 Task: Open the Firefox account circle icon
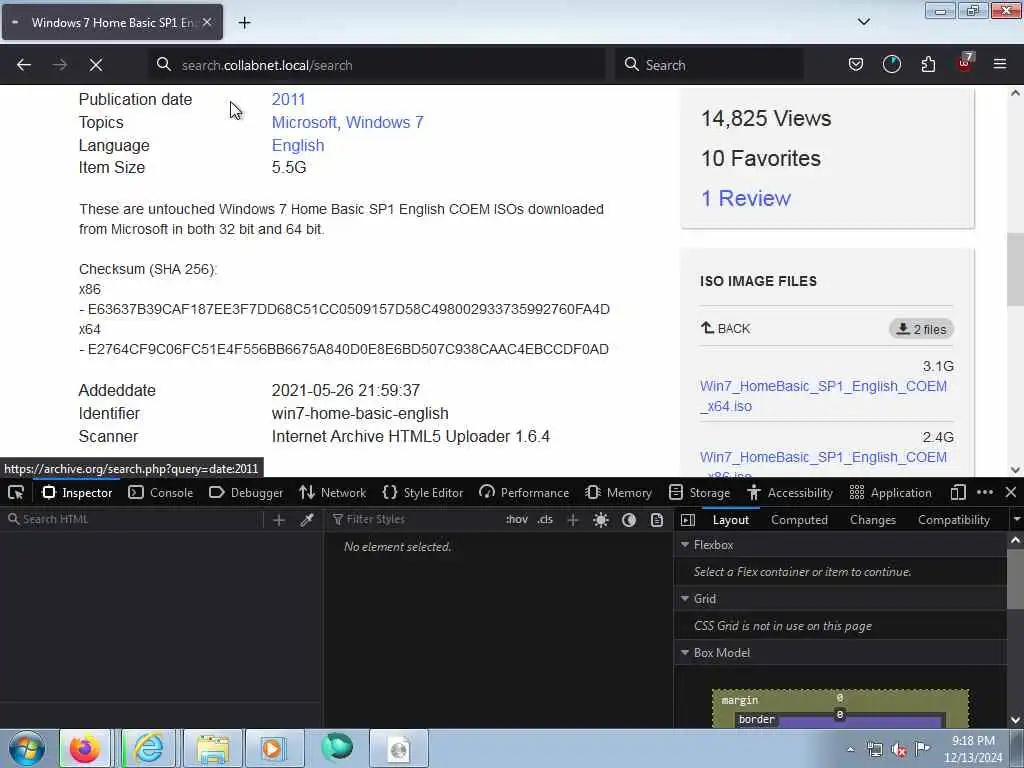point(891,64)
